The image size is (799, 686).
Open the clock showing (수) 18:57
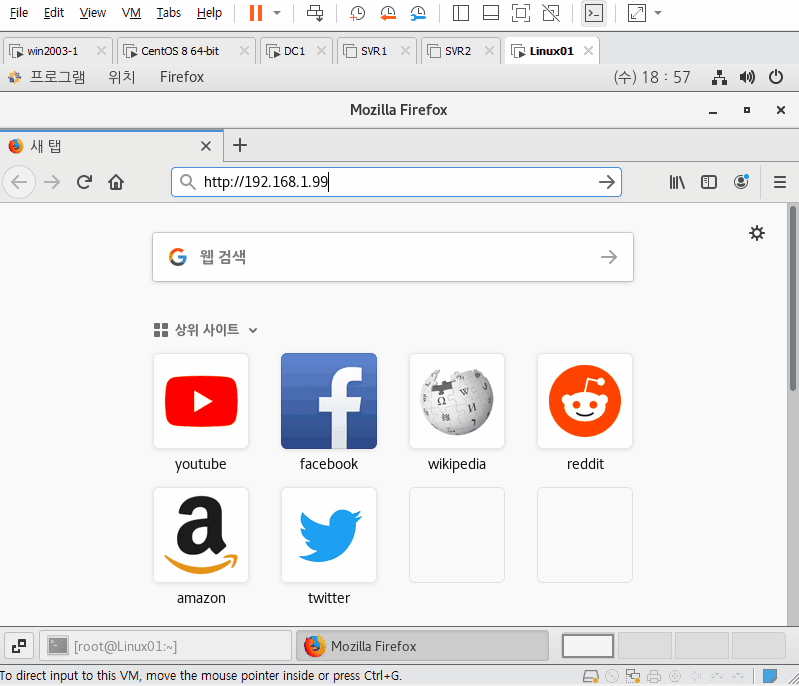coord(652,77)
